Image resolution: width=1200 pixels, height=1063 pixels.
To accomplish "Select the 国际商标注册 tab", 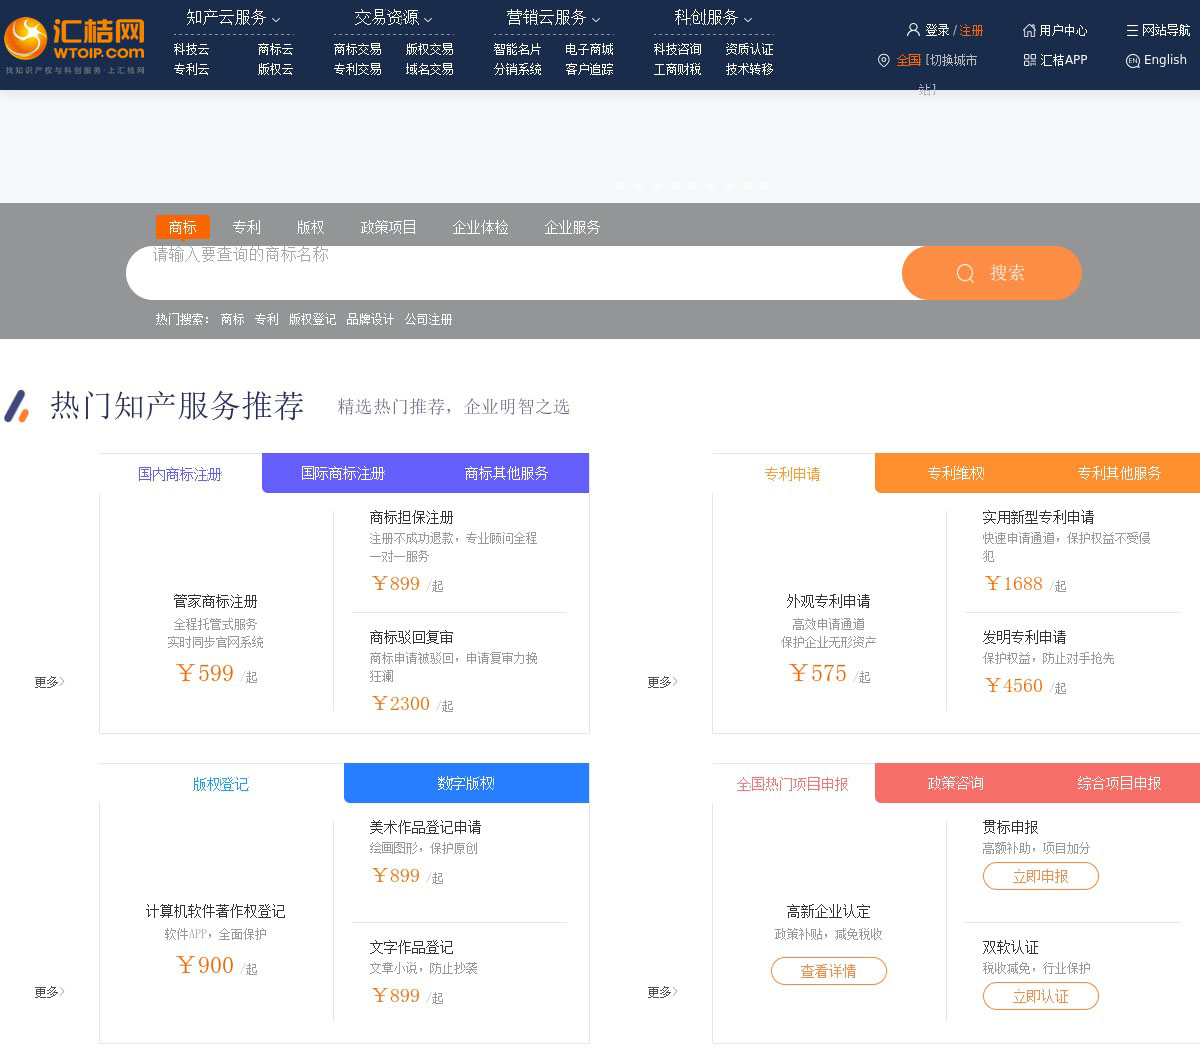I will 343,473.
